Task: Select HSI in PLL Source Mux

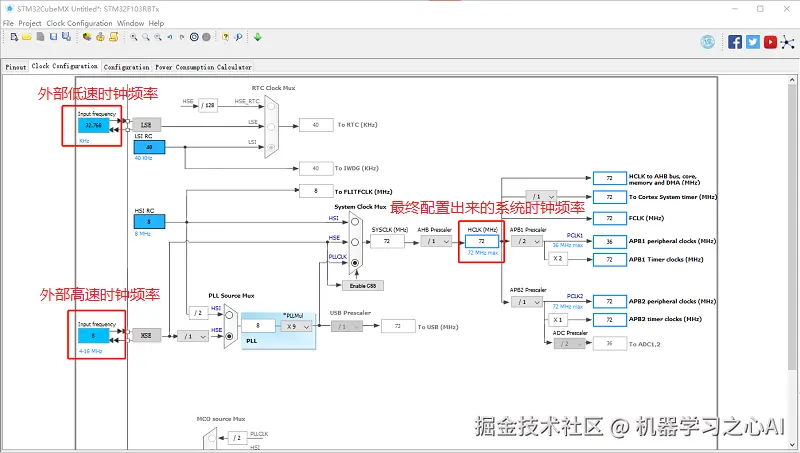Action: coord(229,315)
